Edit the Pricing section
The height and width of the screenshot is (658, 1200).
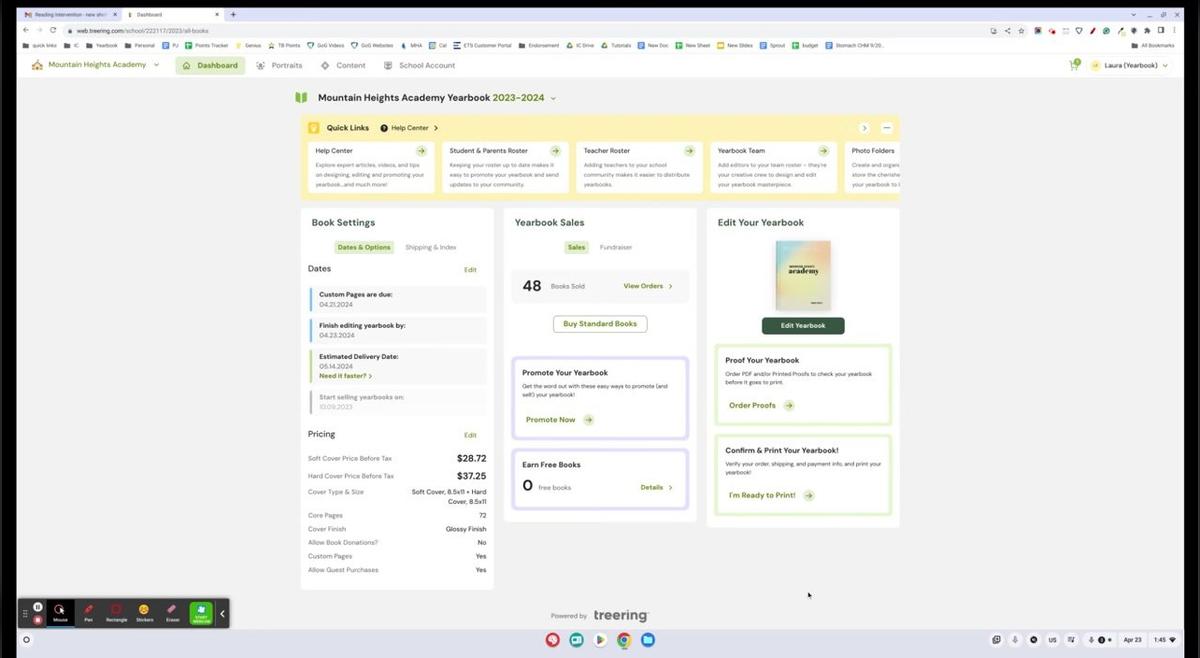470,435
